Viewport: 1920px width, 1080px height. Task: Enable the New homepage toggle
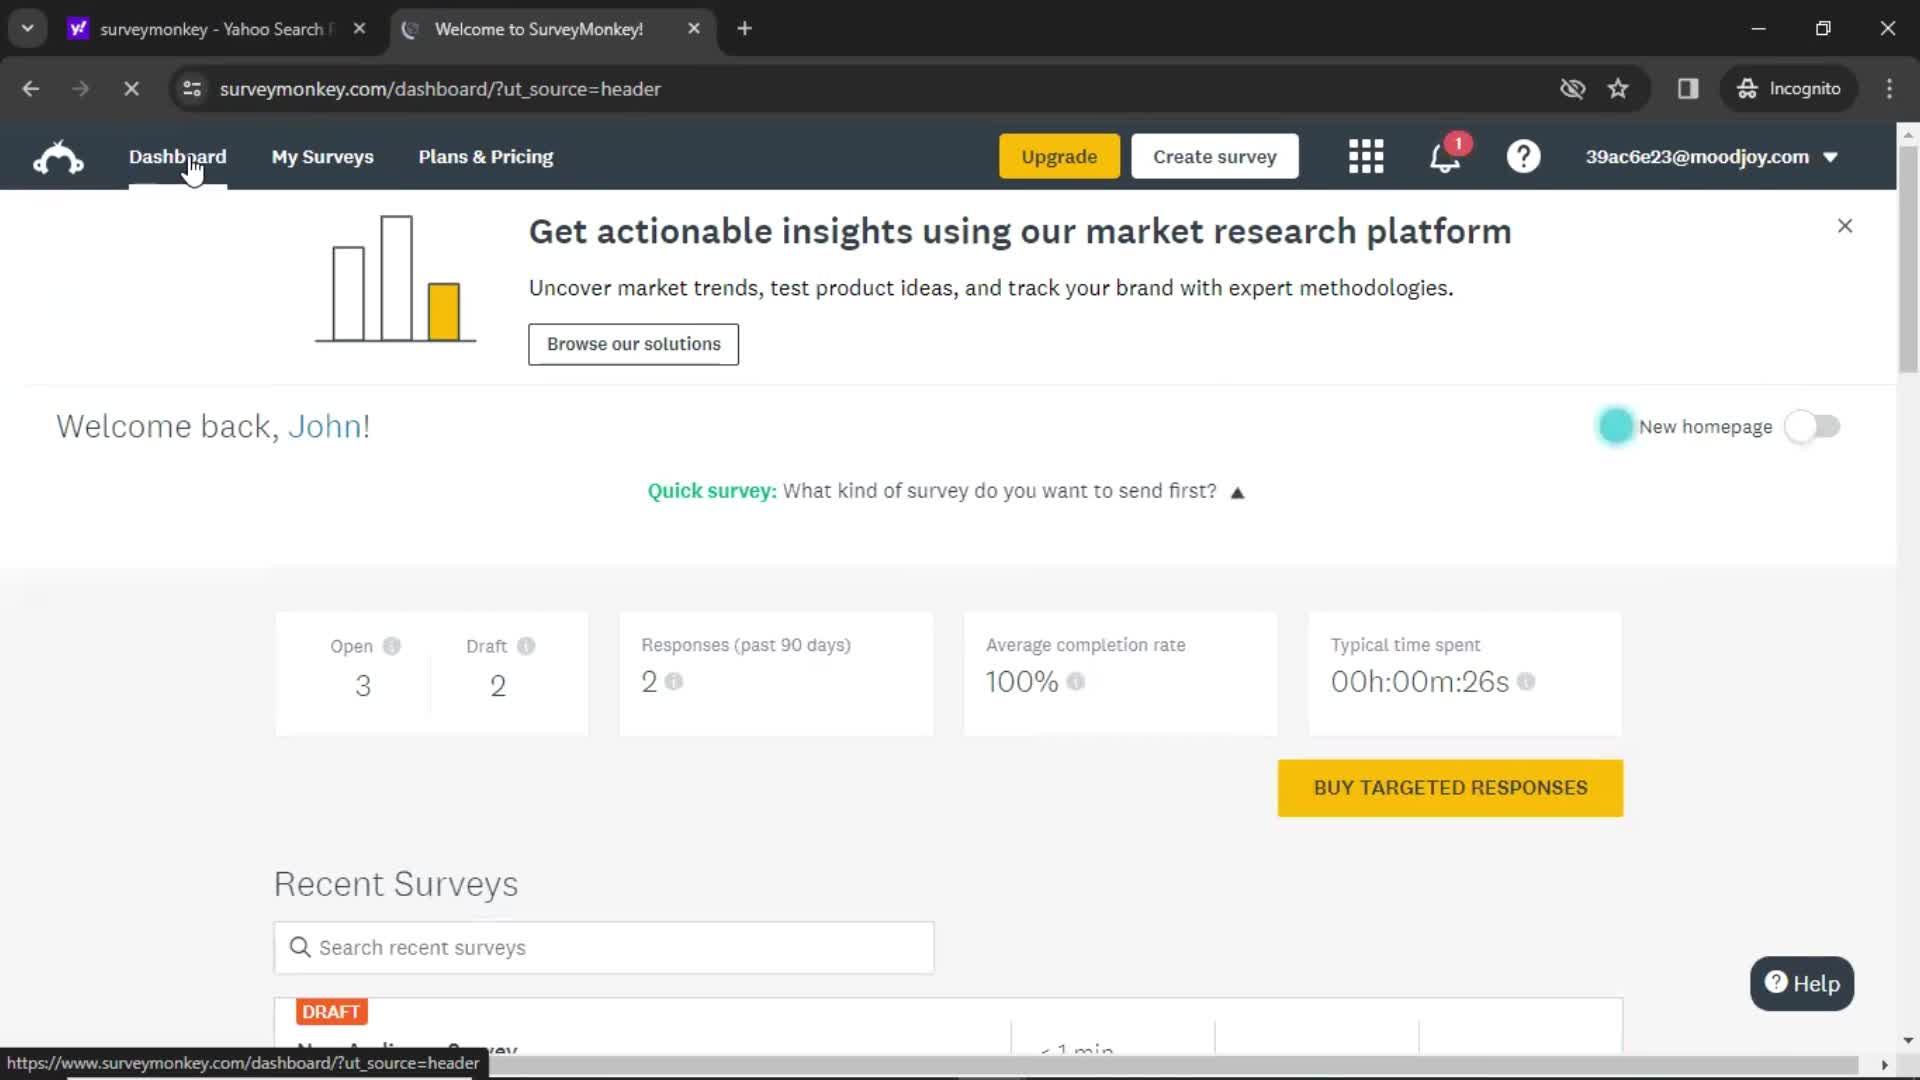1815,426
